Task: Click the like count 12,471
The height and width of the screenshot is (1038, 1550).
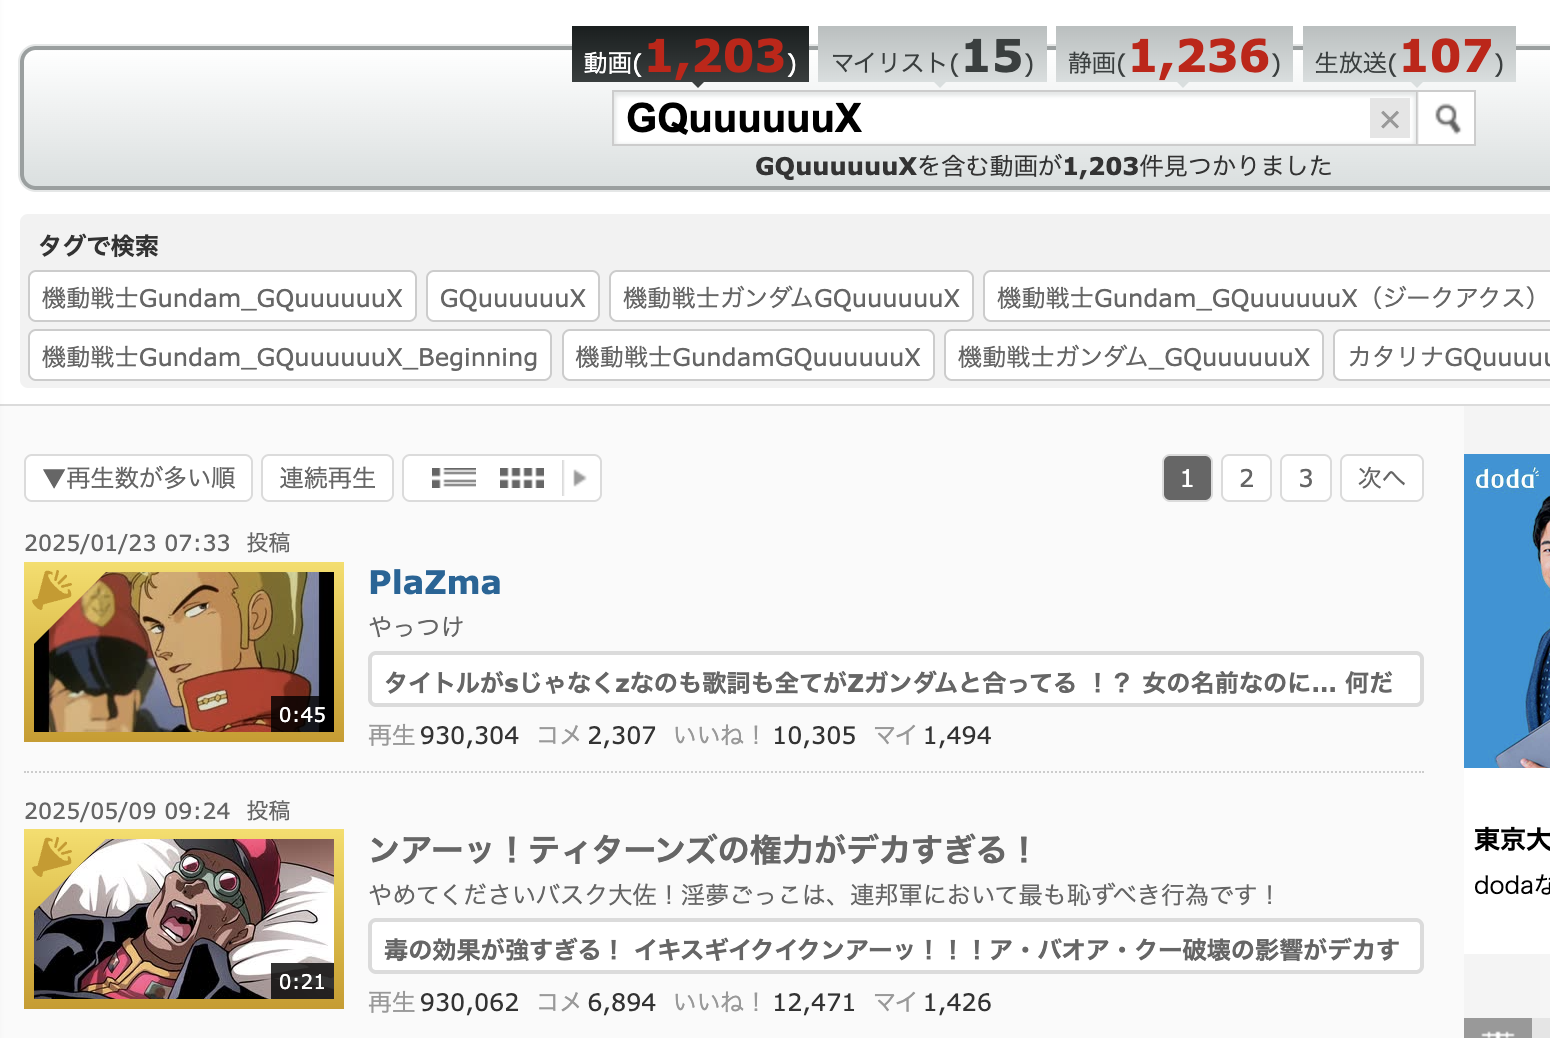Action: tap(814, 1003)
